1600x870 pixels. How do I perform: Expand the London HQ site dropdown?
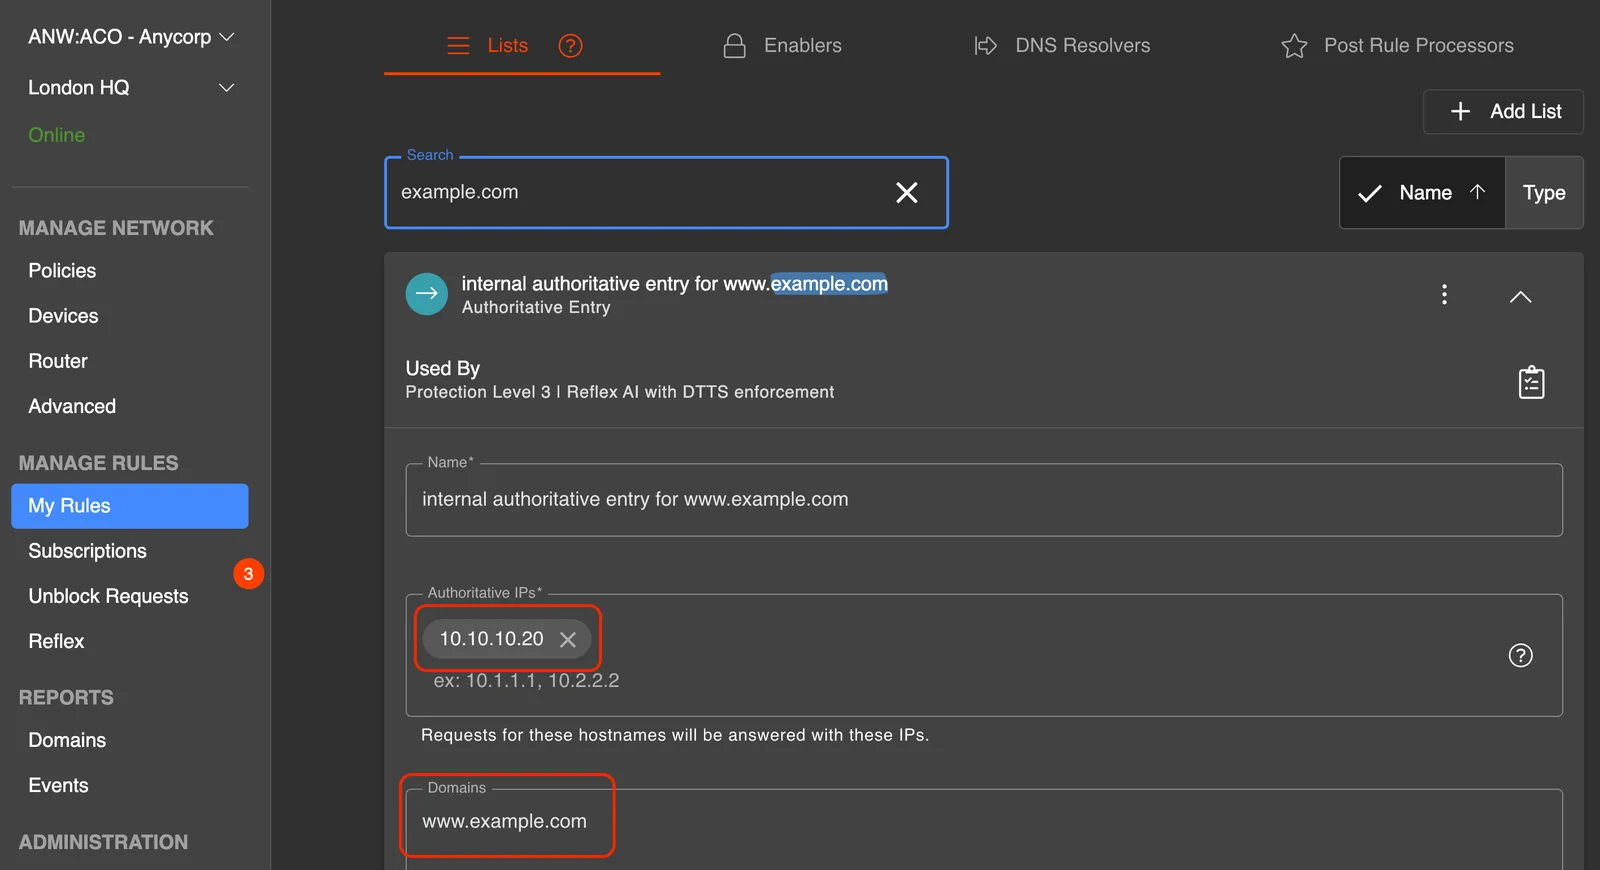(131, 87)
